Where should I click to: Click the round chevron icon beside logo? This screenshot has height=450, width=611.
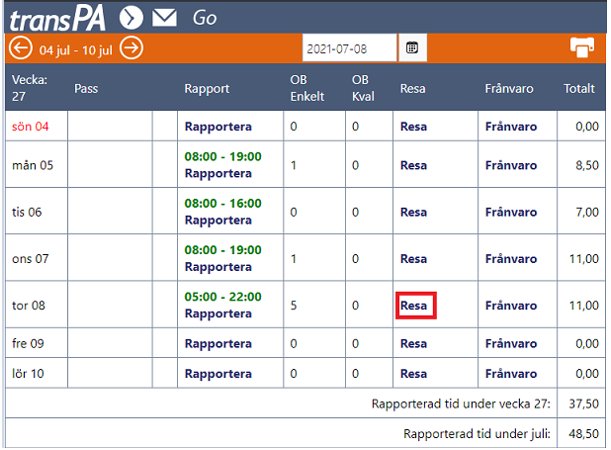(x=131, y=18)
